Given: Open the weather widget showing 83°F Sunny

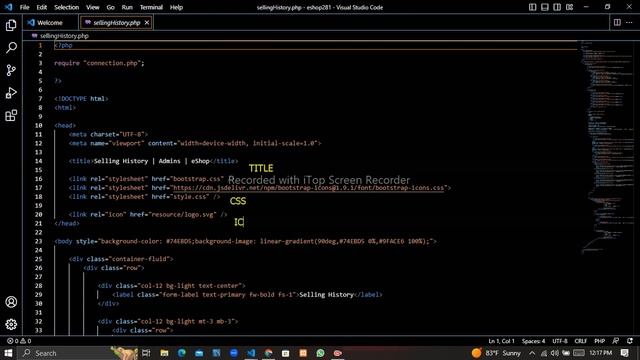Looking at the screenshot, I should (496, 353).
